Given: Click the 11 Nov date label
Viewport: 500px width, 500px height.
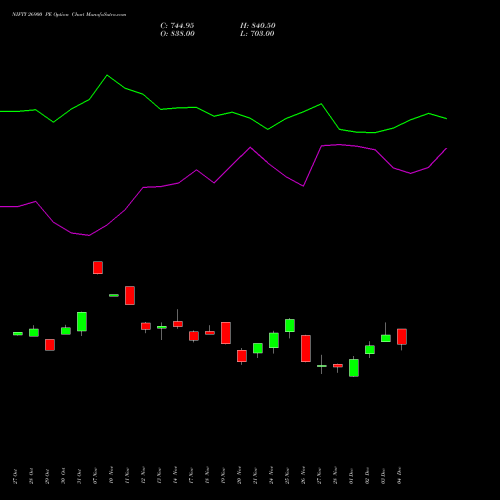Looking at the screenshot, I should pyautogui.click(x=127, y=476).
